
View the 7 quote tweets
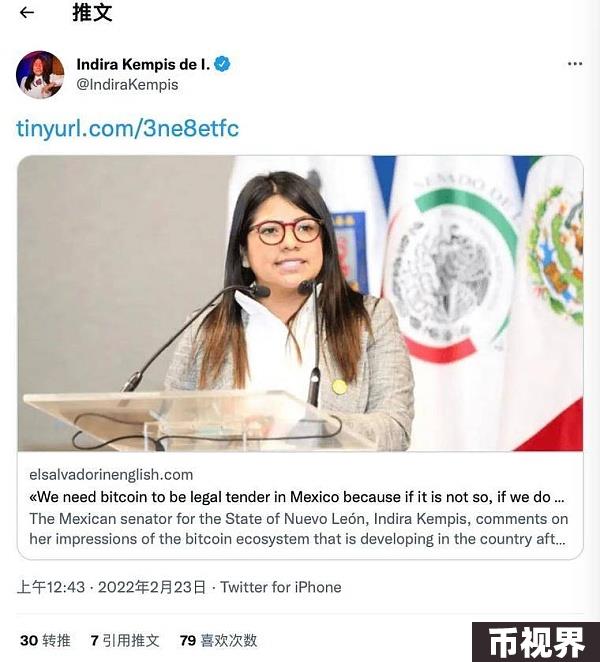[x=125, y=640]
